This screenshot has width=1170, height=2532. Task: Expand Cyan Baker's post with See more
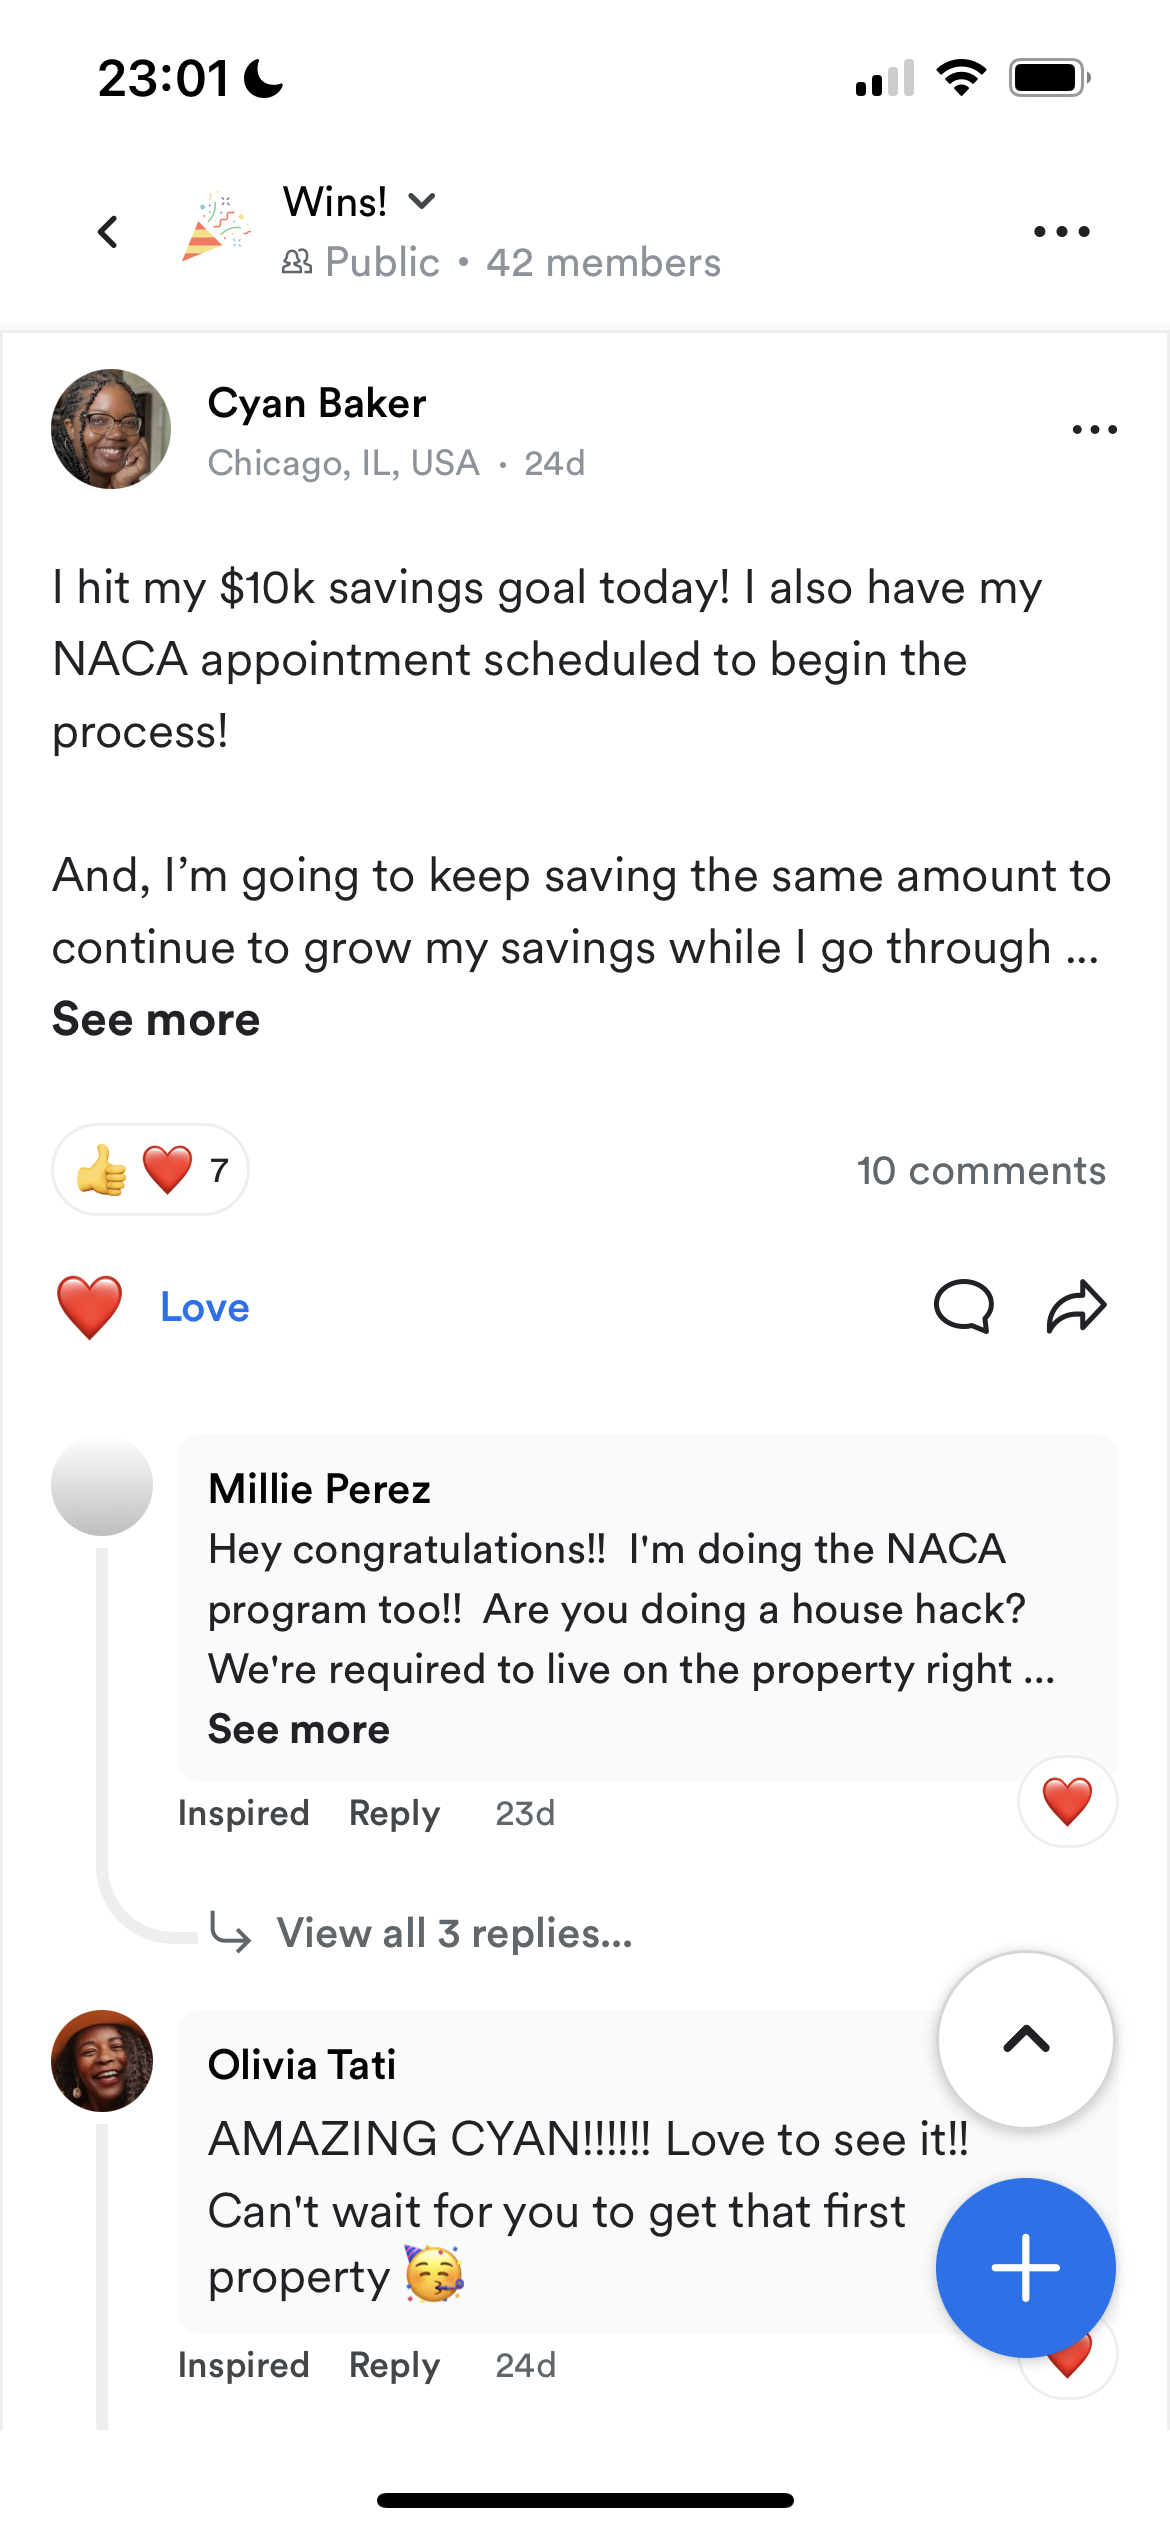coord(156,1020)
